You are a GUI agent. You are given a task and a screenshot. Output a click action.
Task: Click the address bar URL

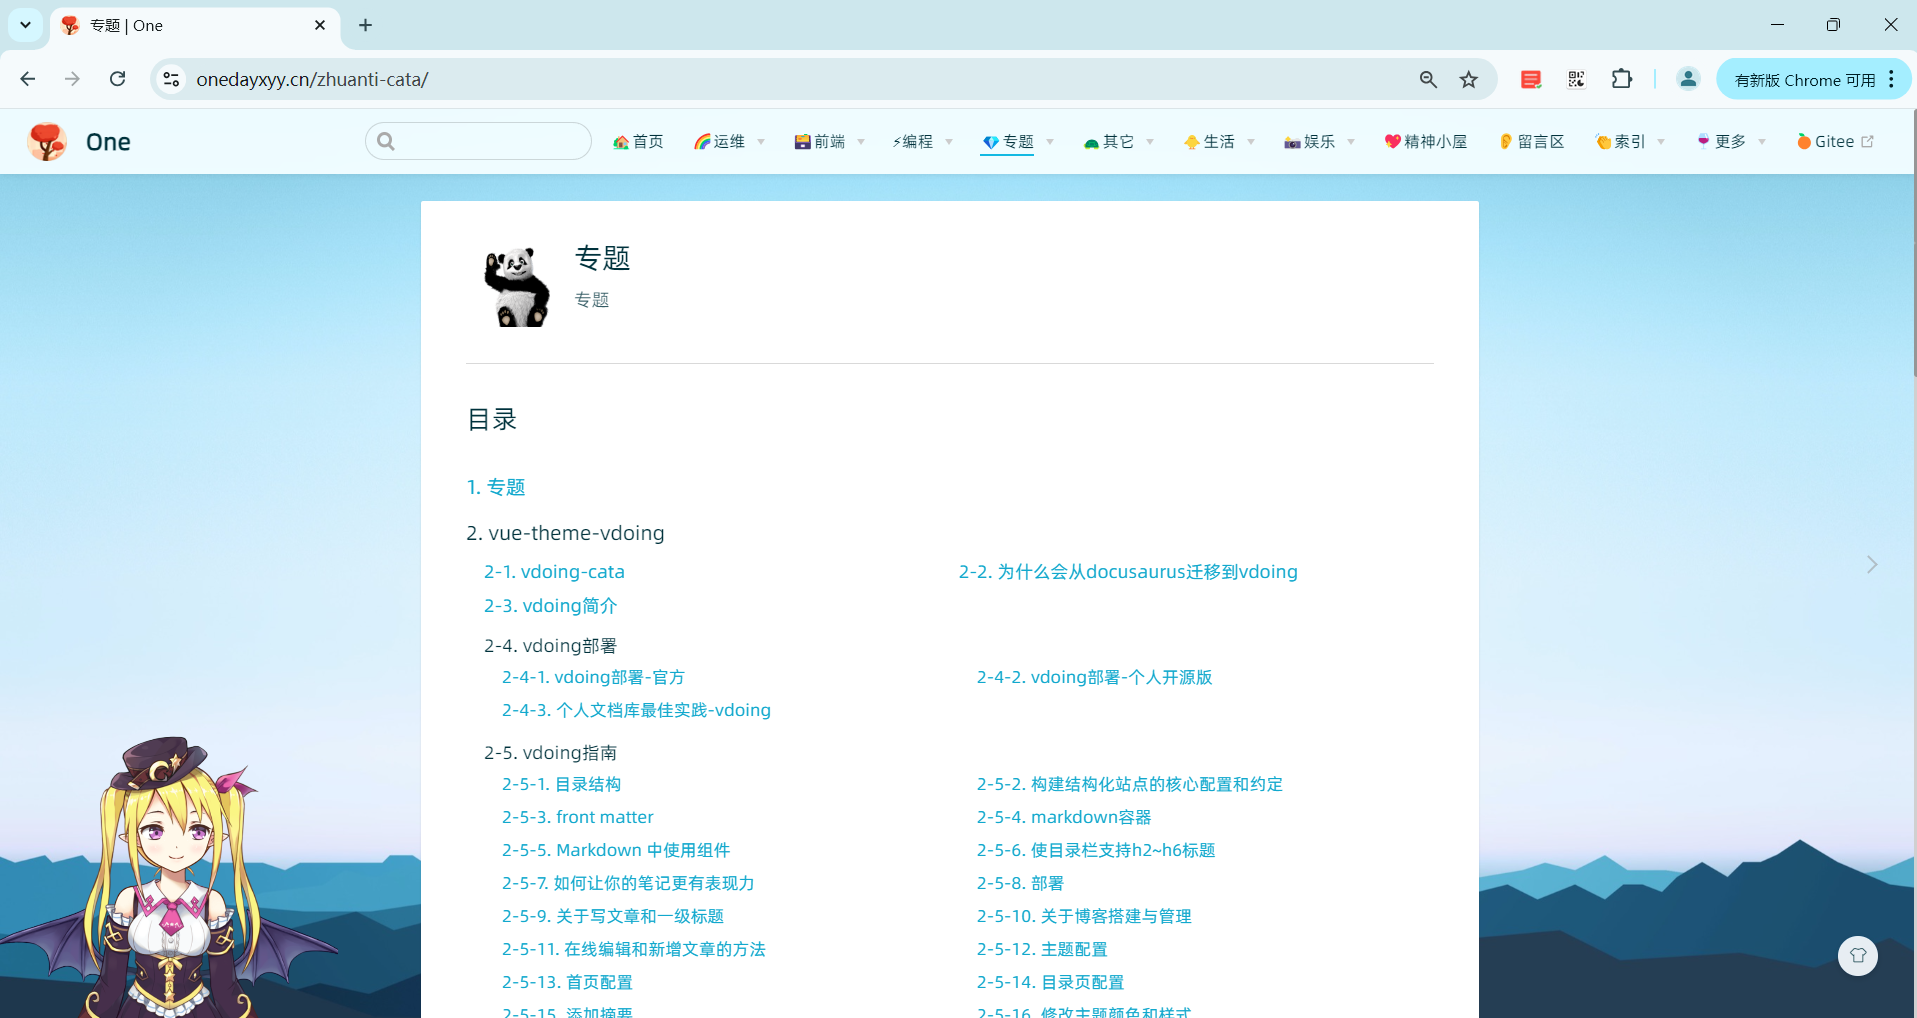click(x=312, y=79)
